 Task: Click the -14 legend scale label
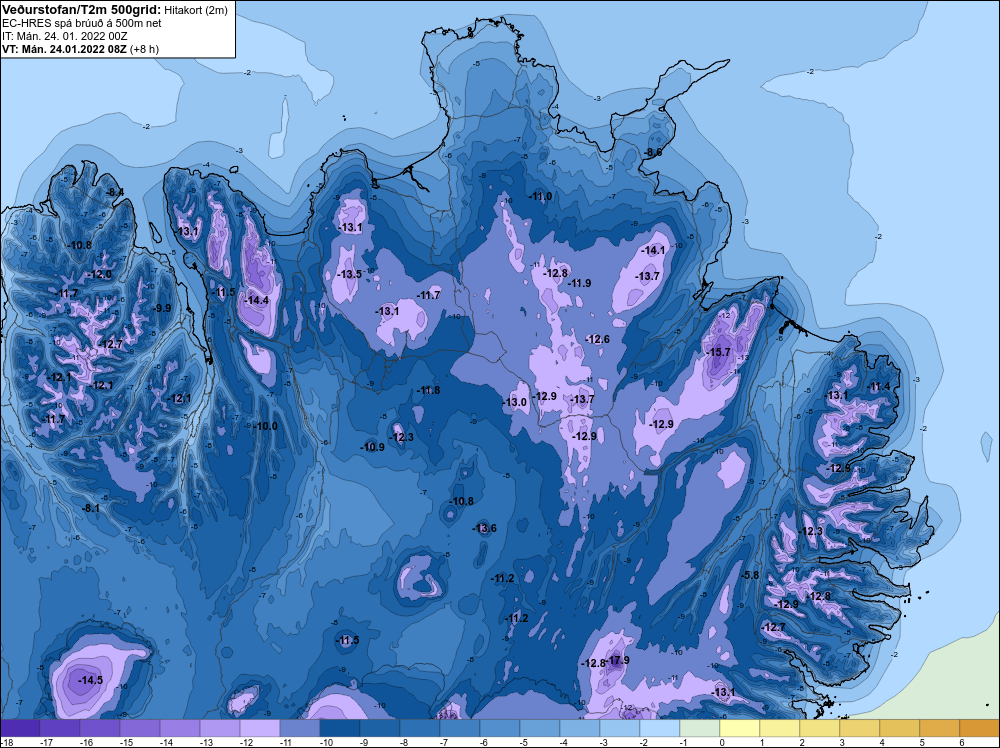166,742
